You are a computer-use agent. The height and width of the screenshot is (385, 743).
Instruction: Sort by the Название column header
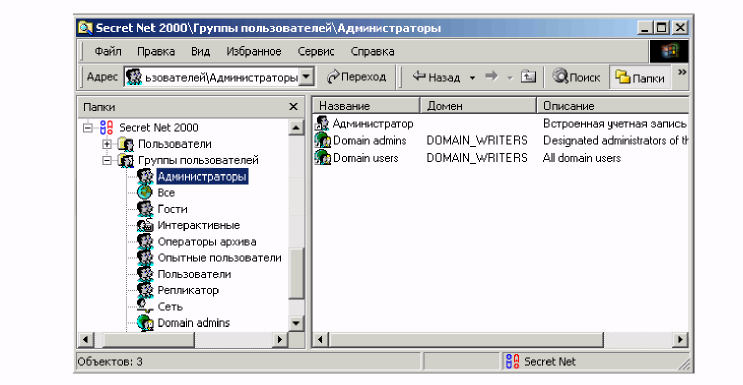366,105
